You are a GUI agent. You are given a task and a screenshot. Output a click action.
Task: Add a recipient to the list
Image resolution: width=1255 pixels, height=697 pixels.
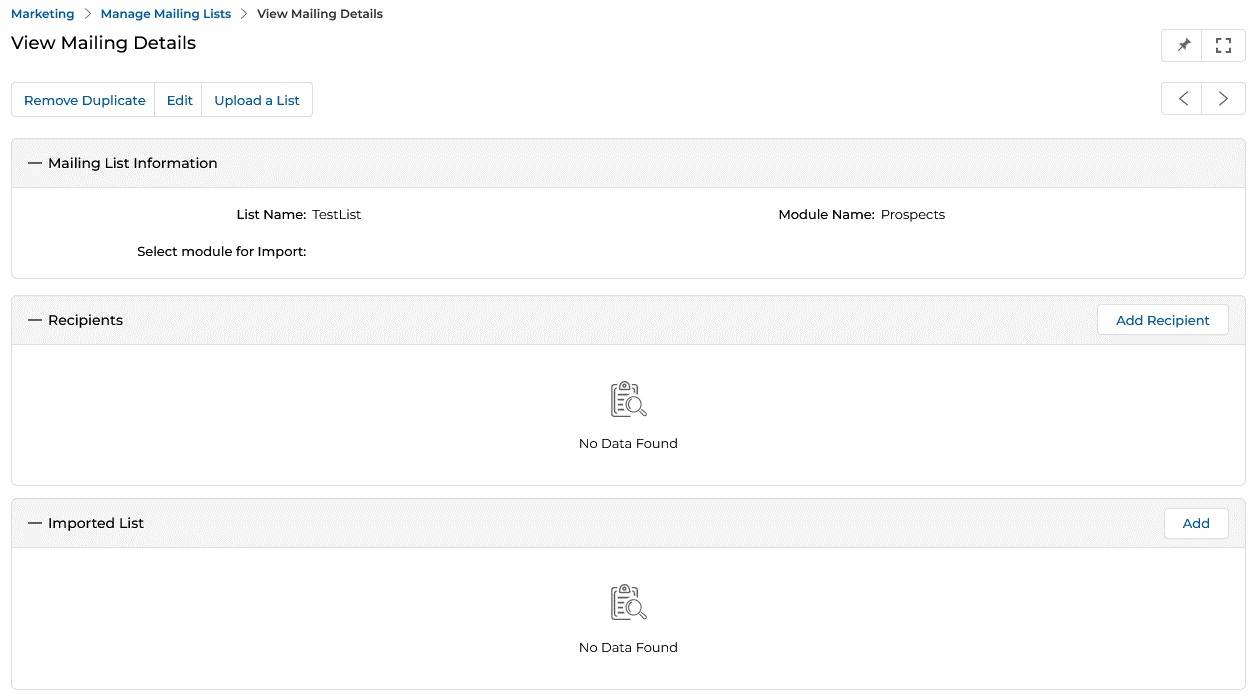pos(1162,320)
